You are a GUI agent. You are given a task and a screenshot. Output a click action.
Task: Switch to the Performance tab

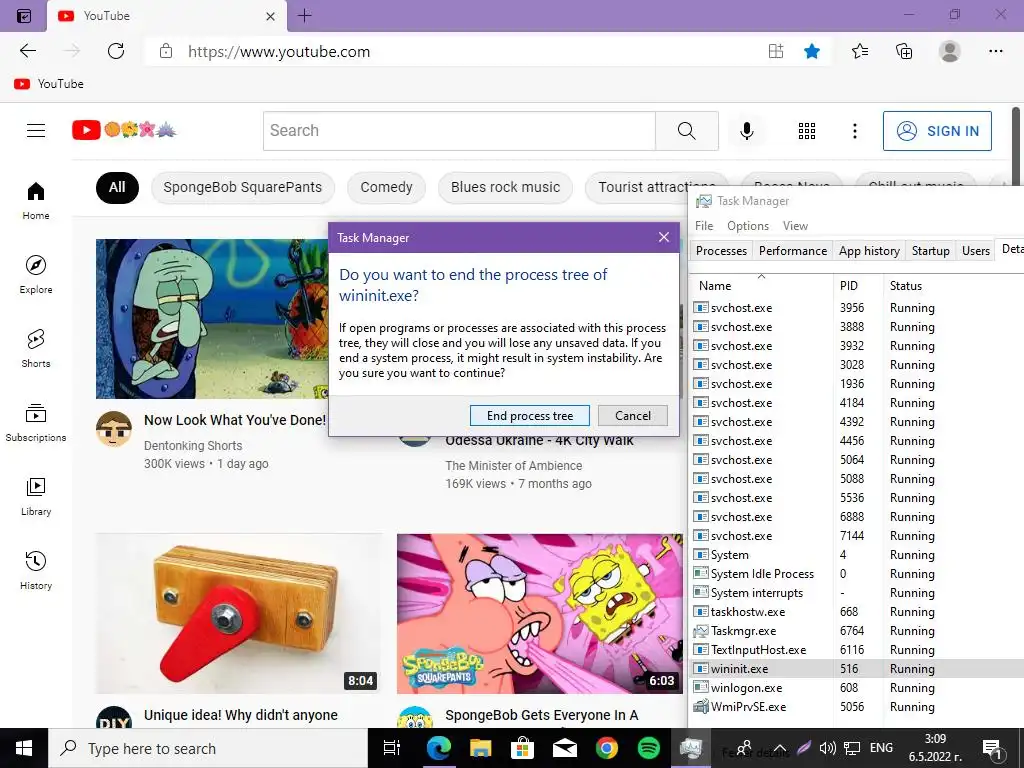point(793,251)
